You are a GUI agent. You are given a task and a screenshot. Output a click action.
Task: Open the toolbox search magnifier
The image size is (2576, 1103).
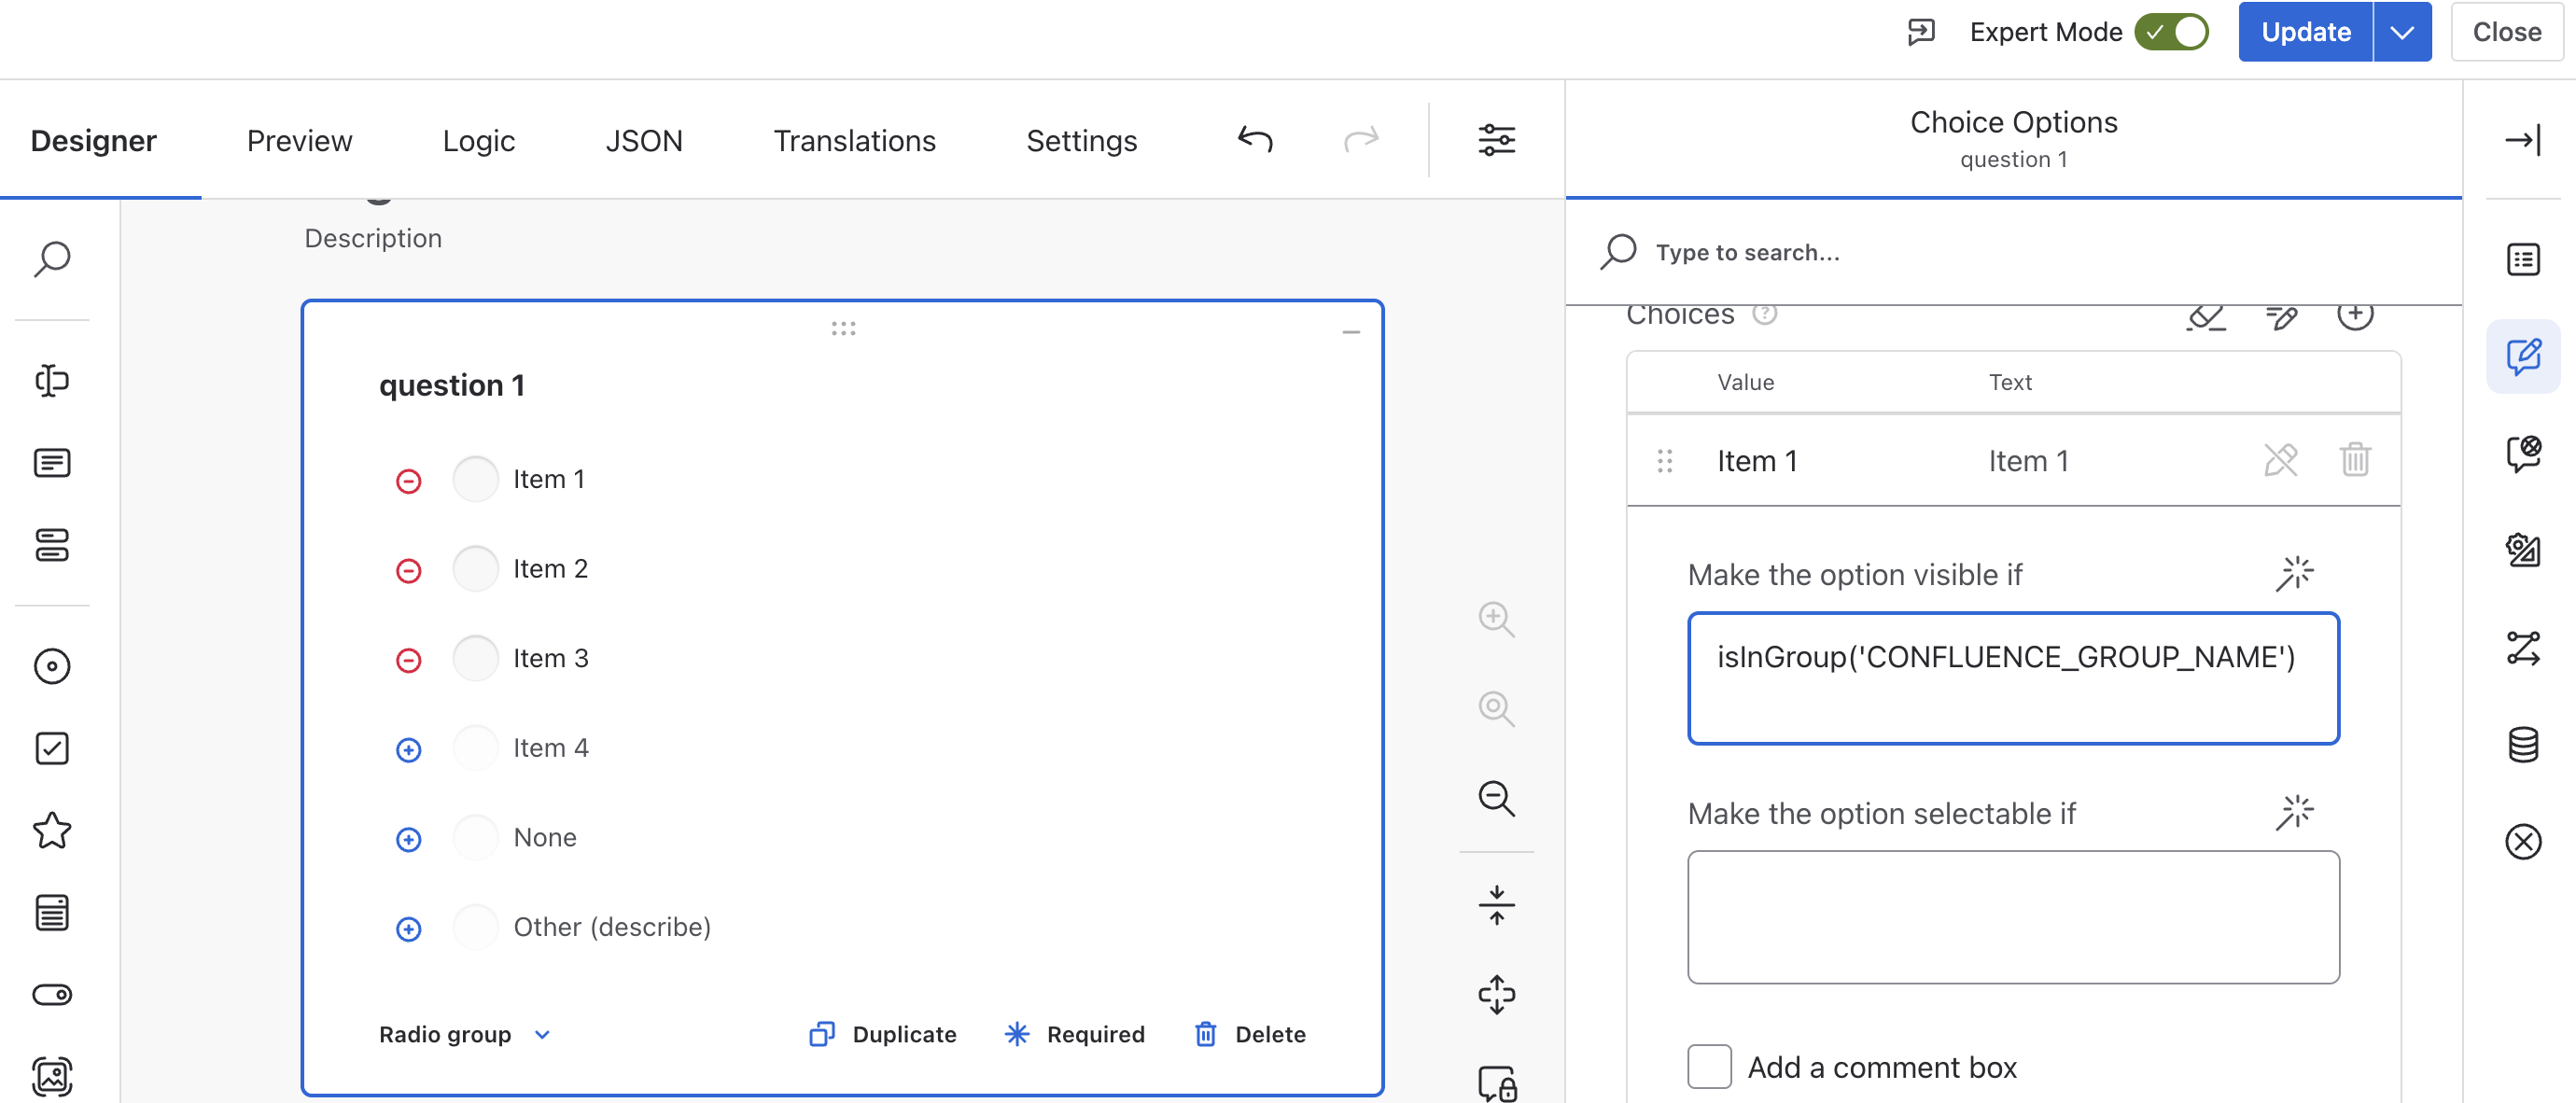(x=52, y=258)
